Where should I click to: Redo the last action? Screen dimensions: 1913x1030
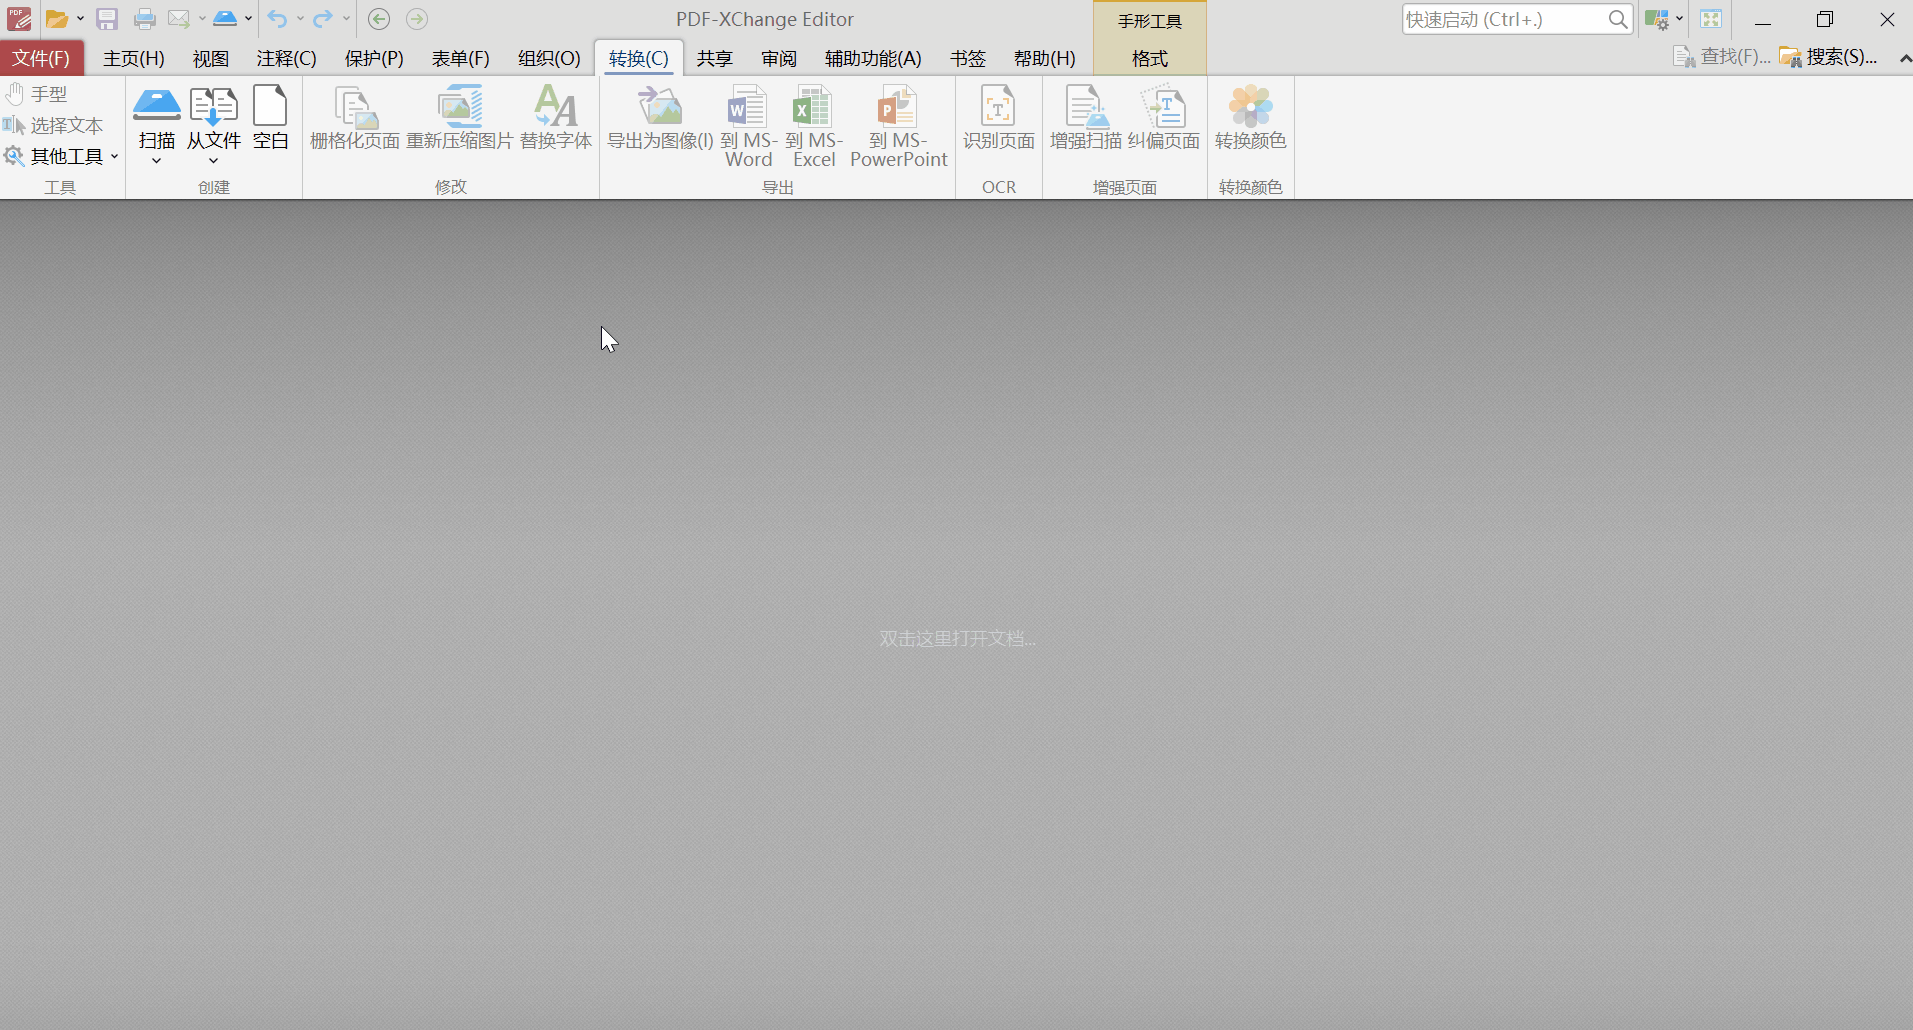click(x=322, y=19)
